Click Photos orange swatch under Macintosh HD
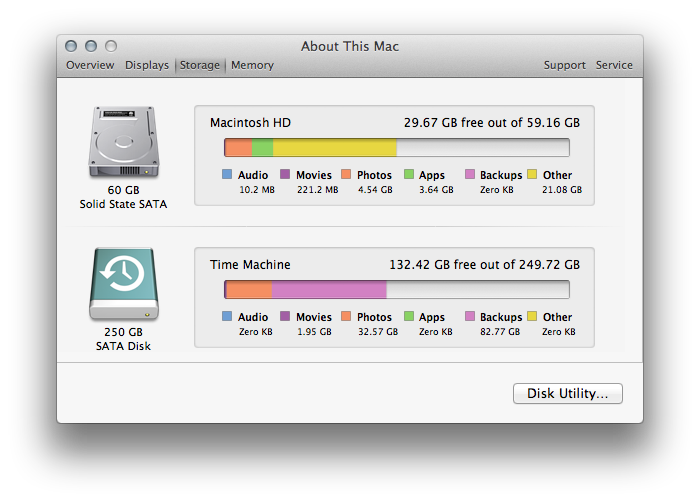 pyautogui.click(x=346, y=174)
